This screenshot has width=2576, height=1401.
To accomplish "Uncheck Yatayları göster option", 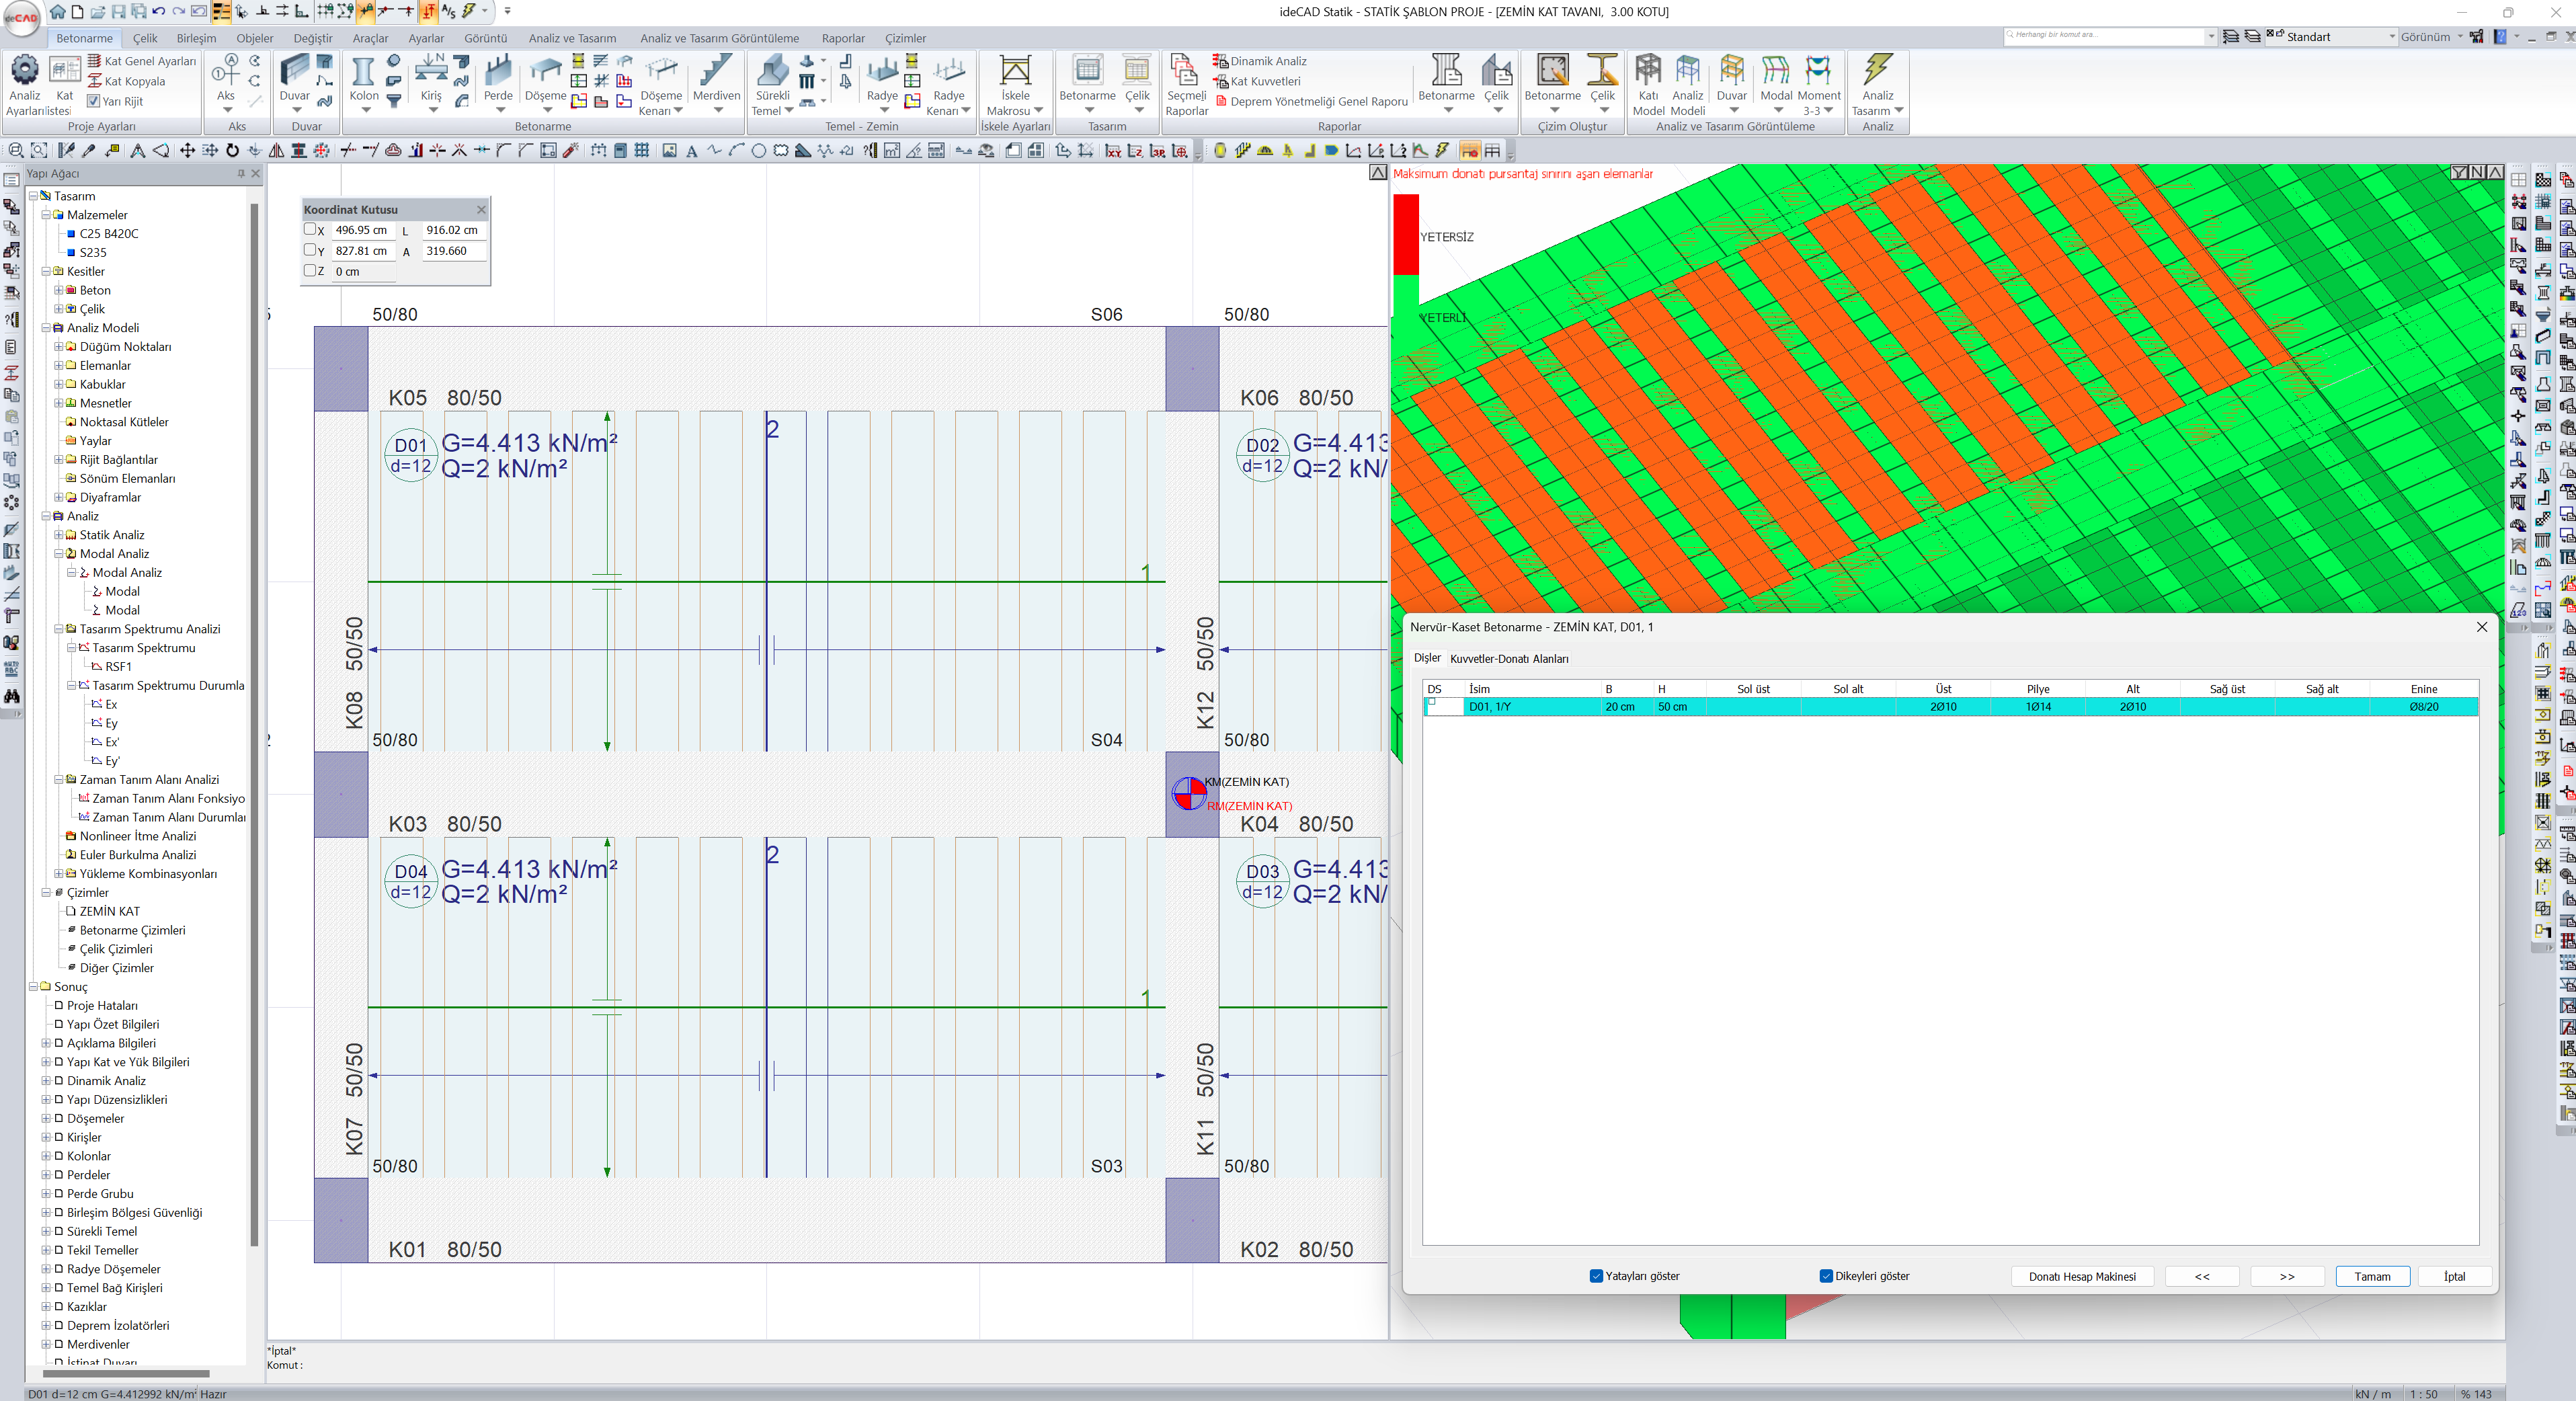I will click(1596, 1276).
